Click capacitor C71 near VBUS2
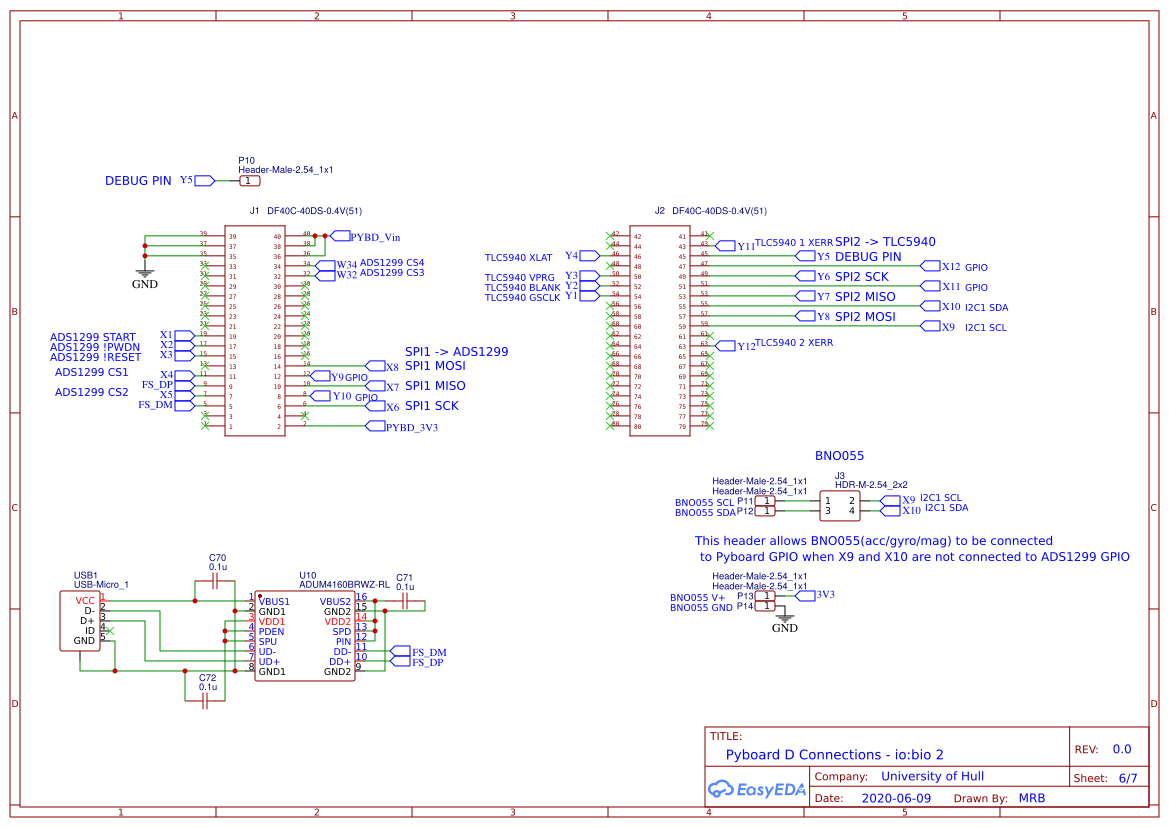The width and height of the screenshot is (1169, 827). click(x=404, y=601)
